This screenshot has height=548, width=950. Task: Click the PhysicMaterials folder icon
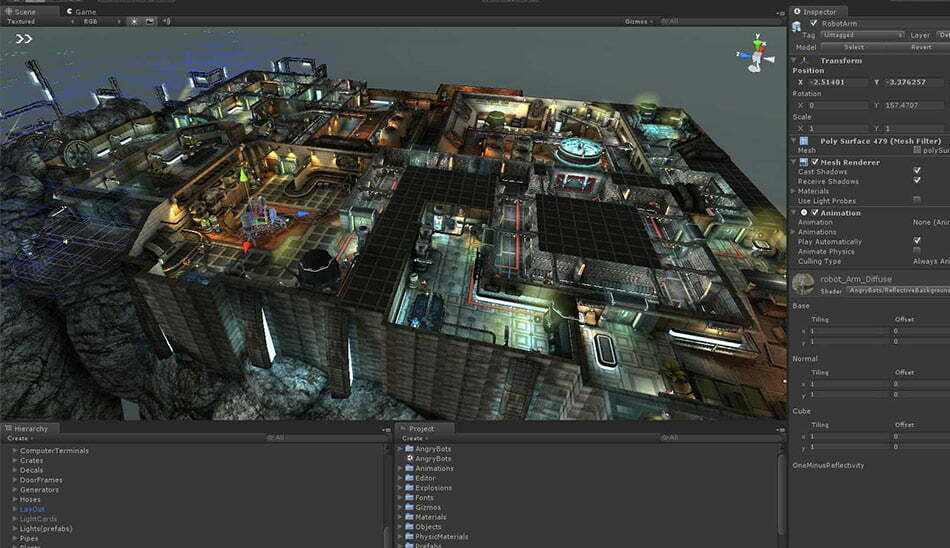pos(410,536)
